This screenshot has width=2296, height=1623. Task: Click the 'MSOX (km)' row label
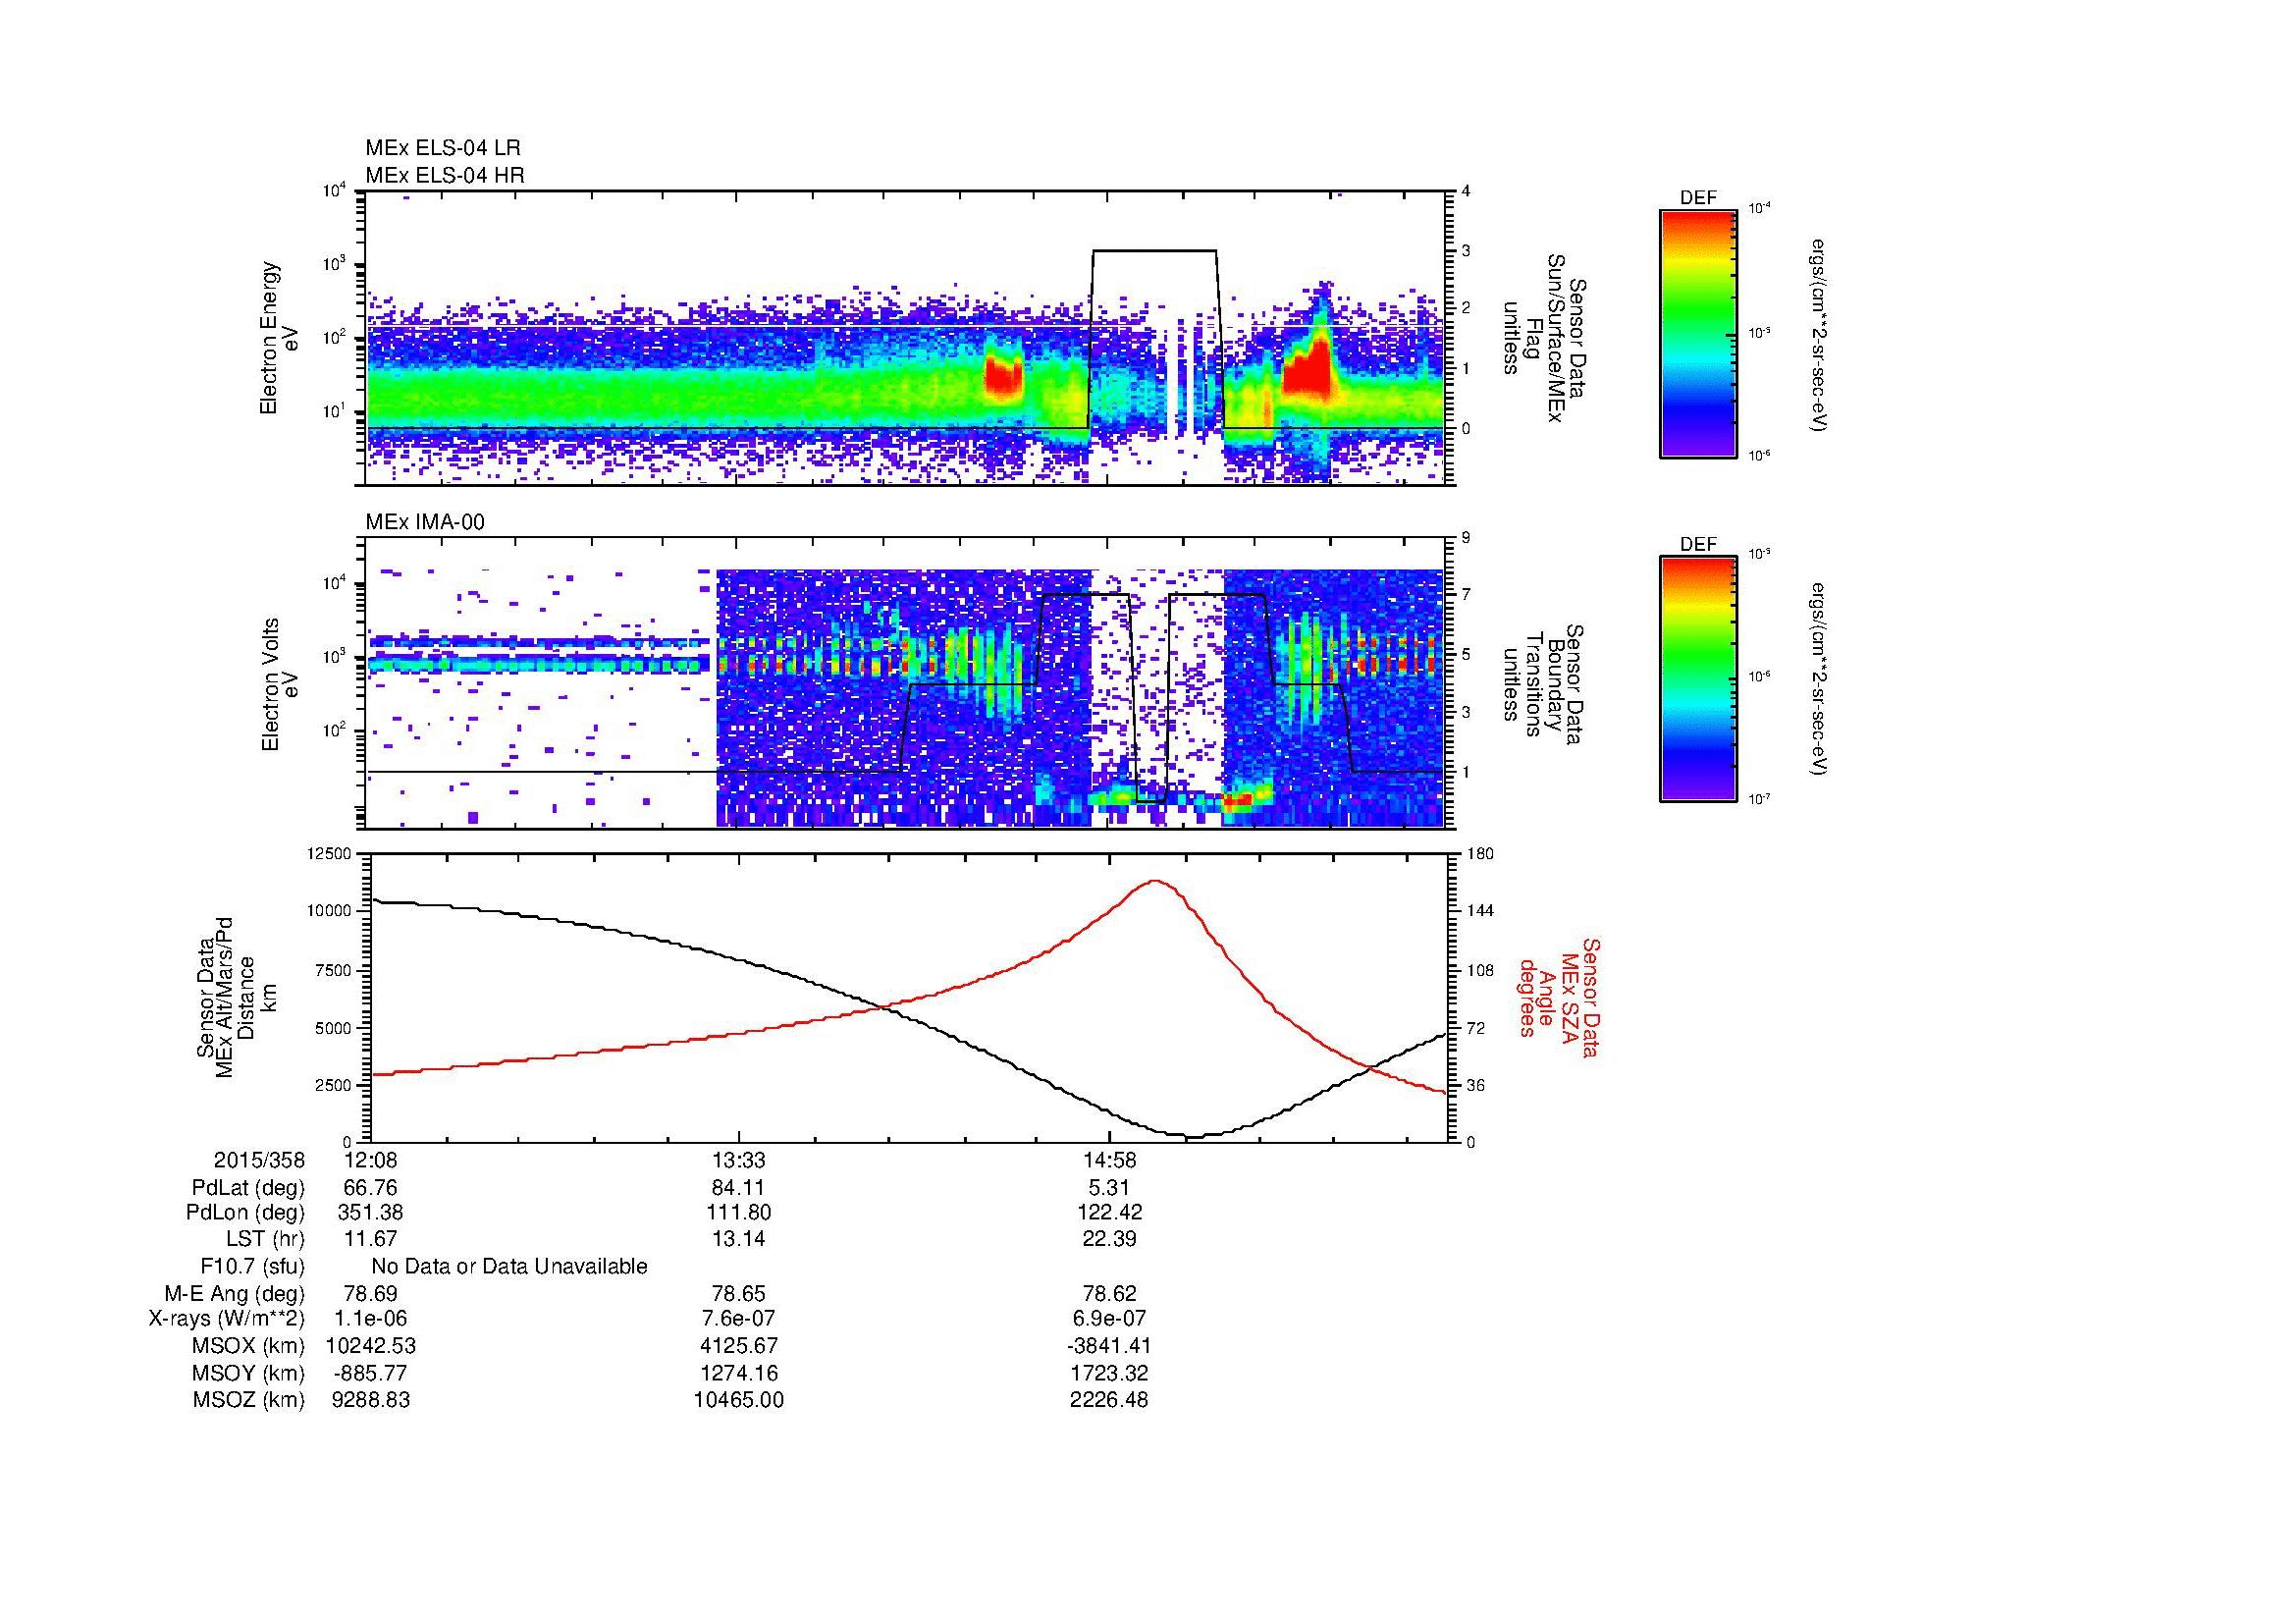coord(248,1346)
